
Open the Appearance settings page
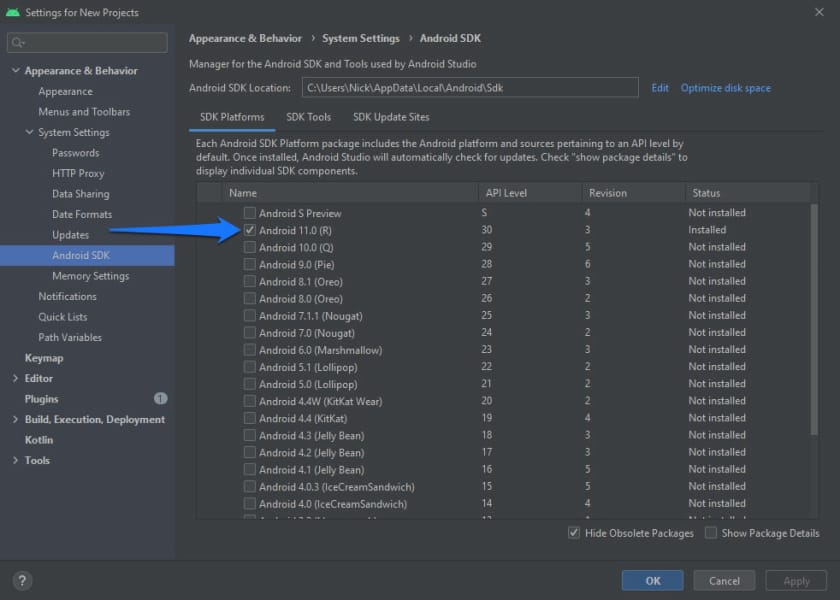point(65,92)
